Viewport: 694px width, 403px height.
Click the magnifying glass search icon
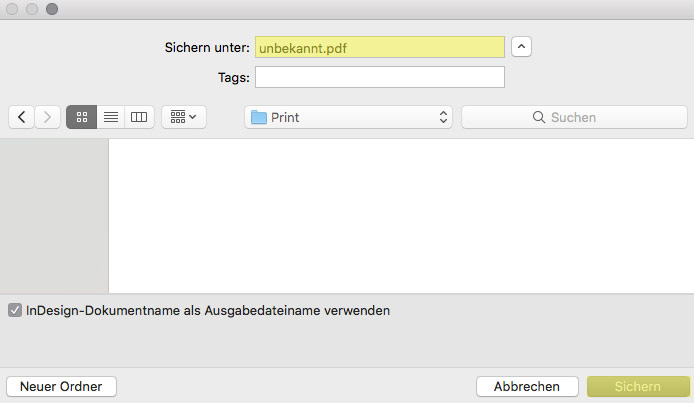pyautogui.click(x=539, y=117)
